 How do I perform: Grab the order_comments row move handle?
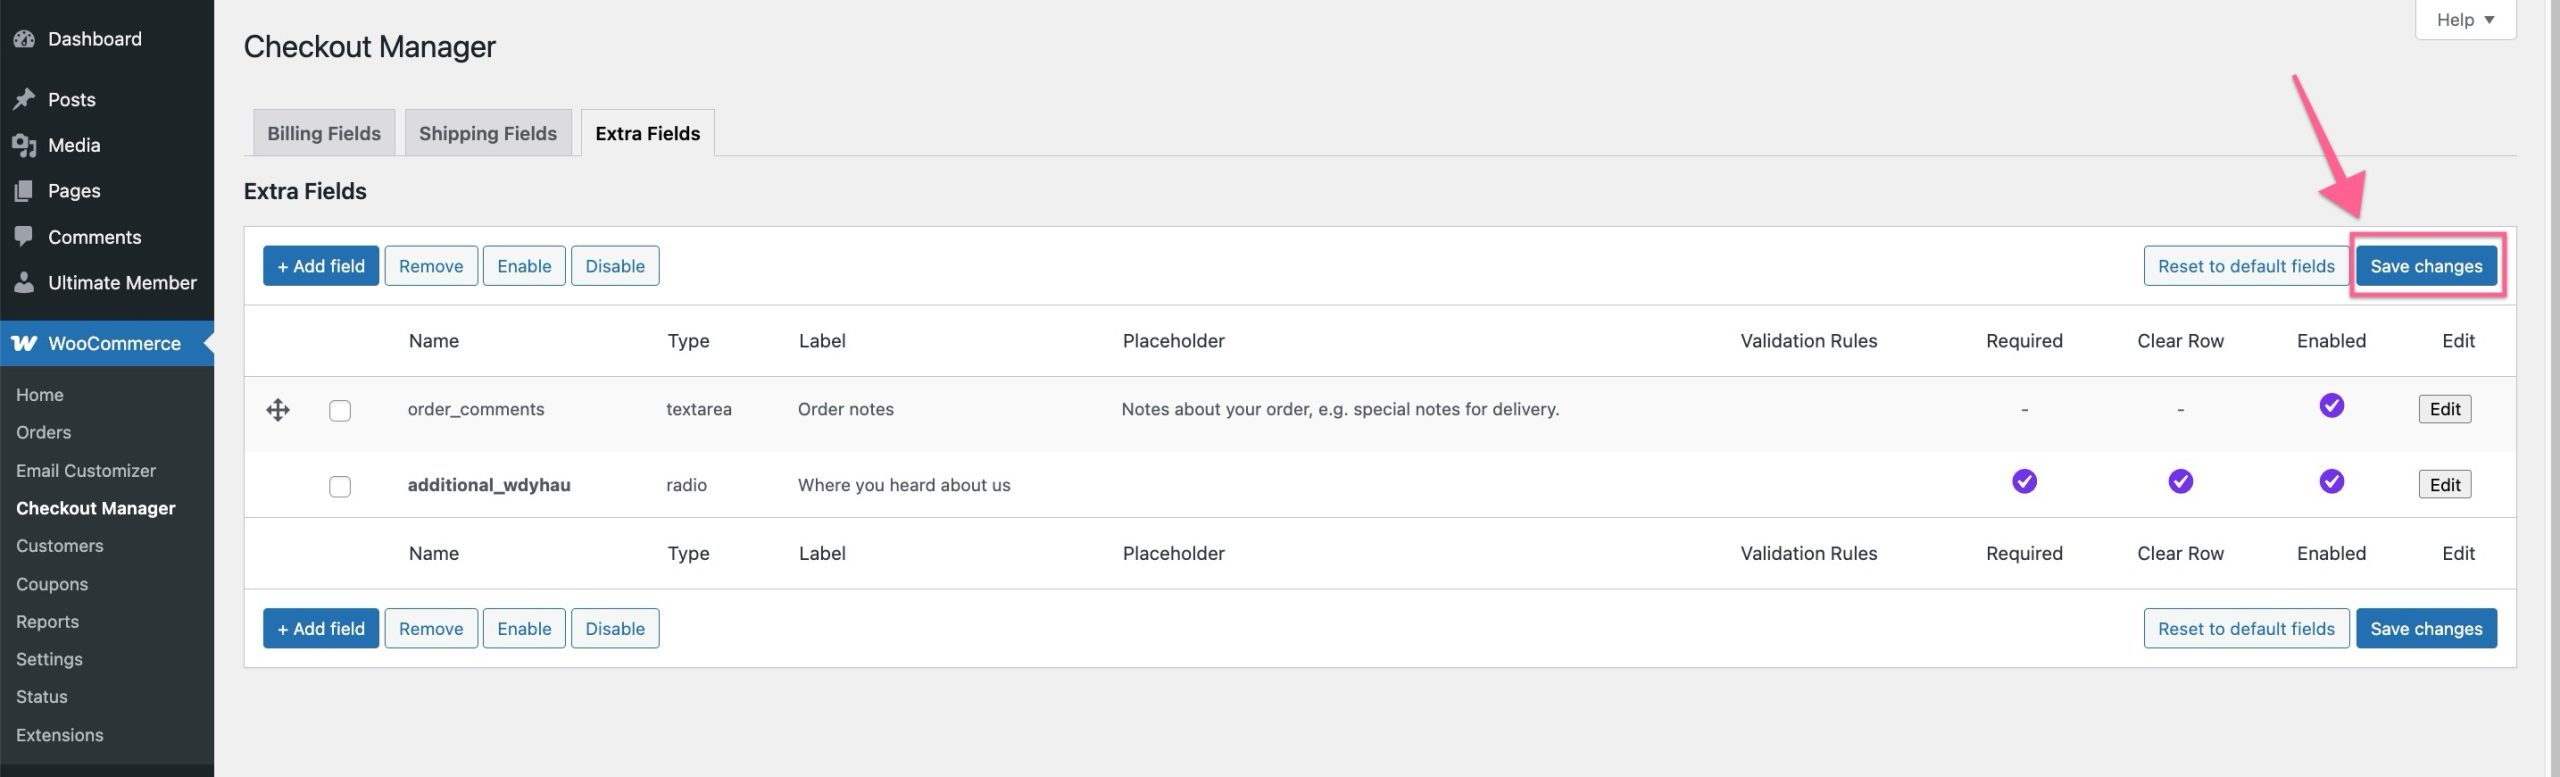coord(278,410)
